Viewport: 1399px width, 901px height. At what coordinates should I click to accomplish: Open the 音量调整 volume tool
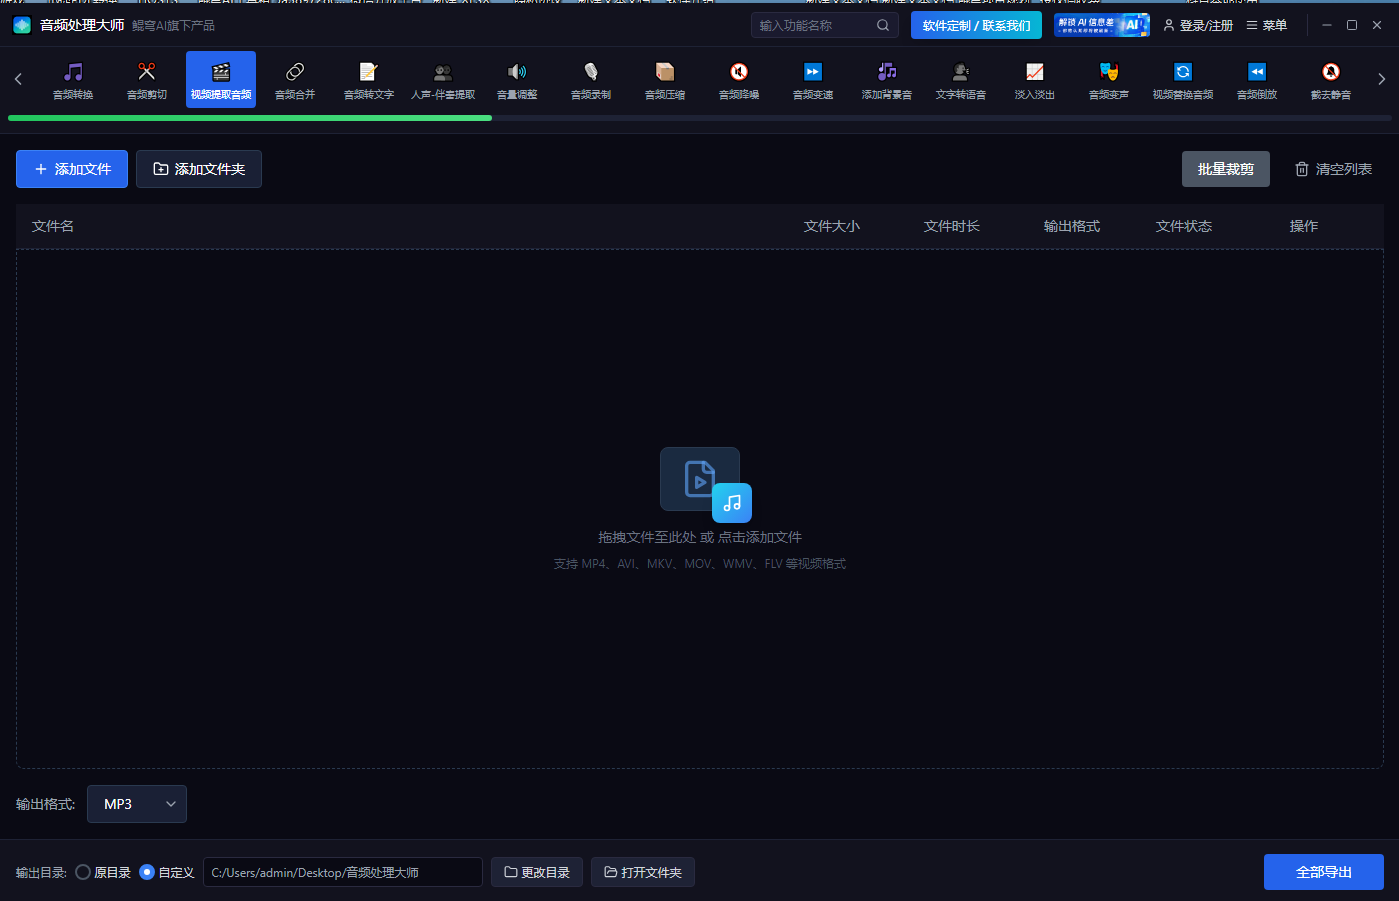(x=517, y=80)
